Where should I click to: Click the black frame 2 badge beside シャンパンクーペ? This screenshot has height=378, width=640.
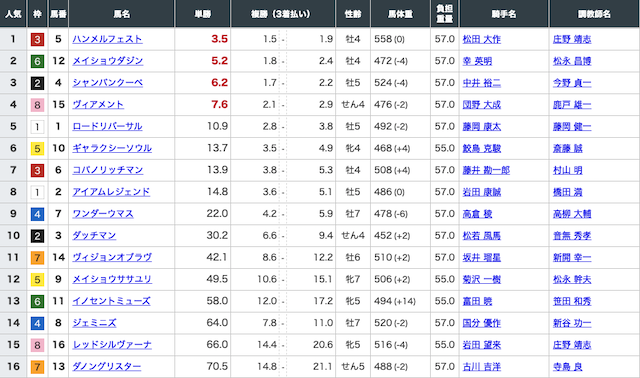tap(37, 83)
